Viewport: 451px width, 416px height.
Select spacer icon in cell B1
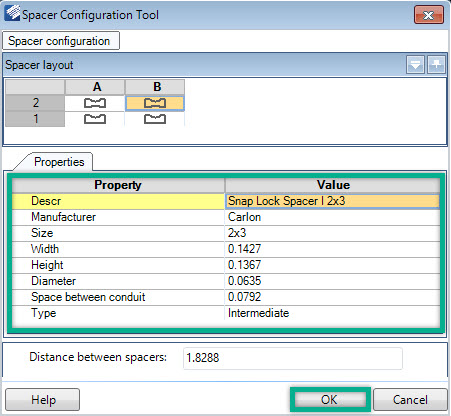click(x=155, y=119)
